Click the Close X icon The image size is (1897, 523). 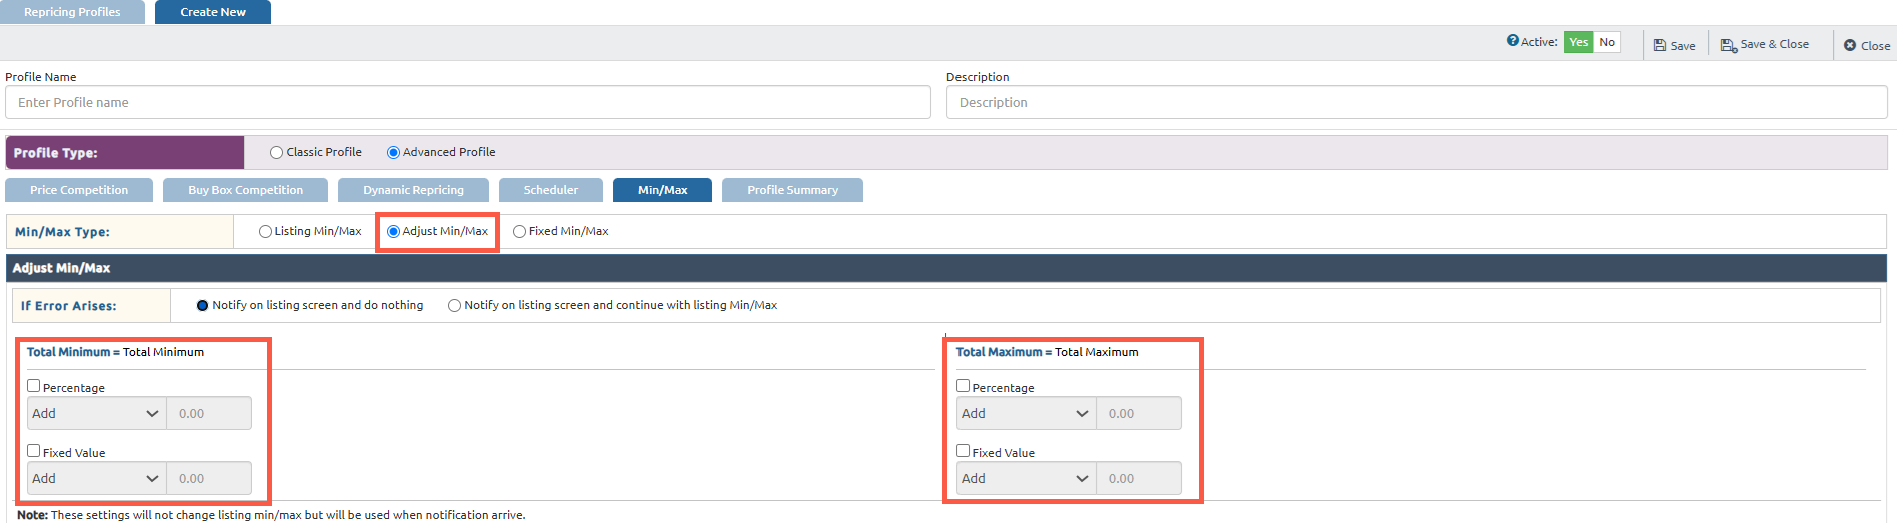point(1850,45)
